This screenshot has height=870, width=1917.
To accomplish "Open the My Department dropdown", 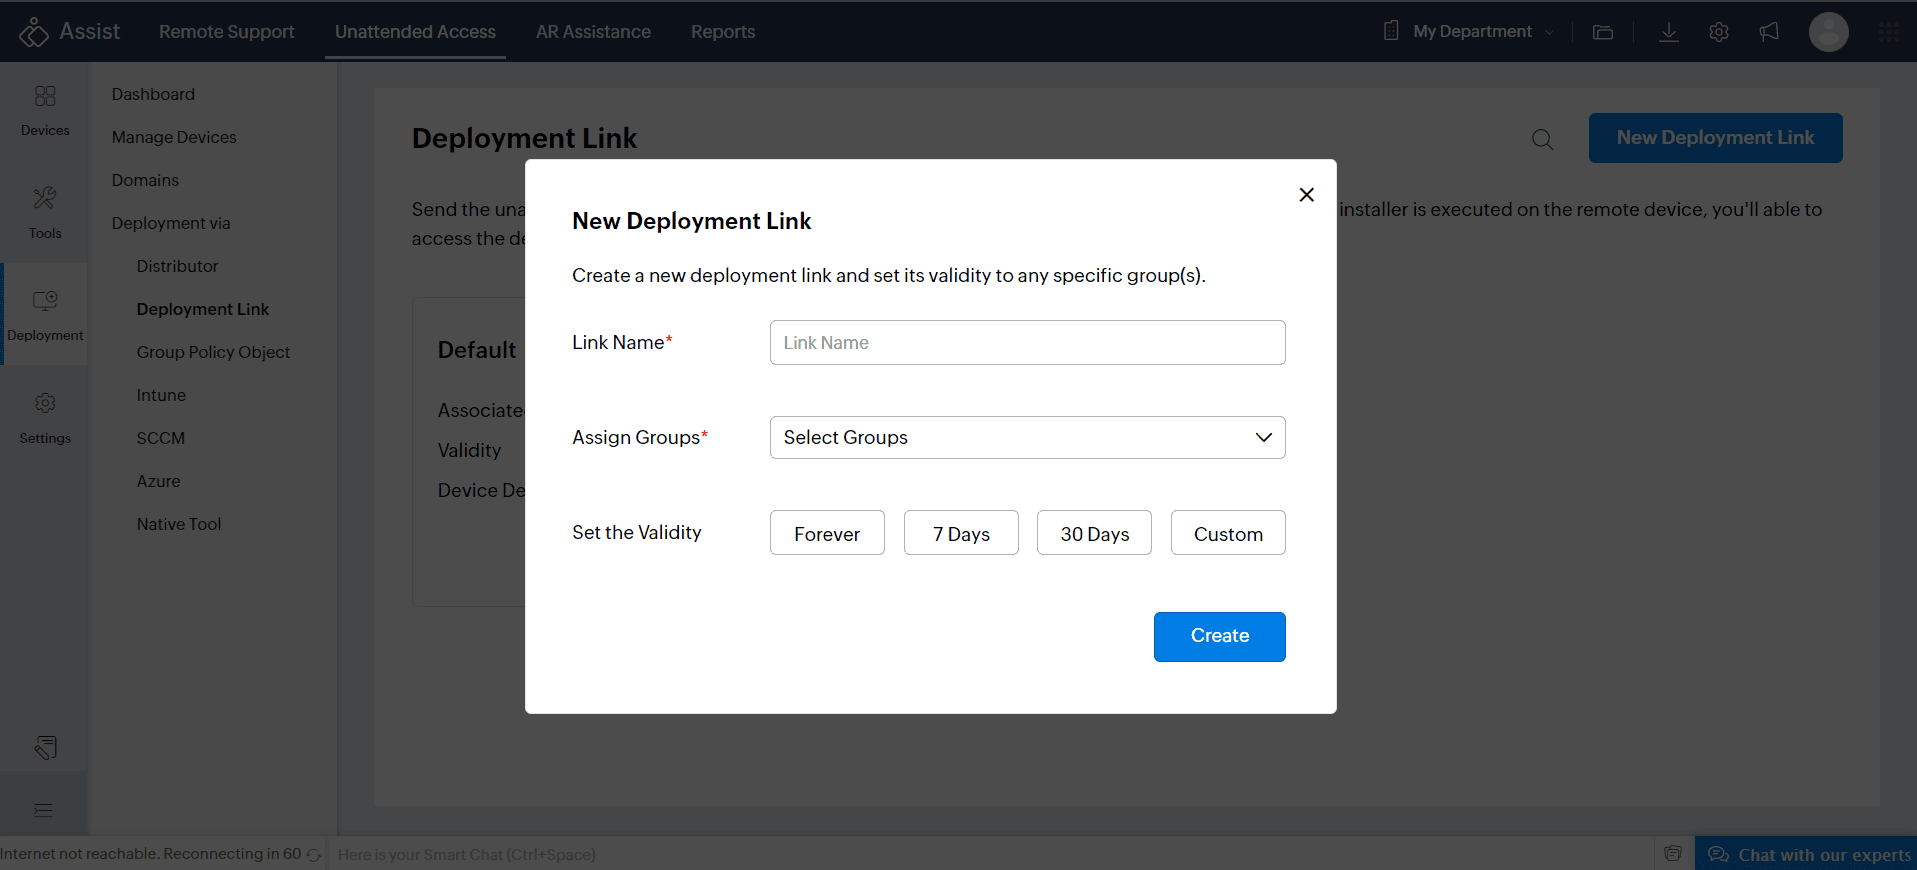I will click(1471, 32).
